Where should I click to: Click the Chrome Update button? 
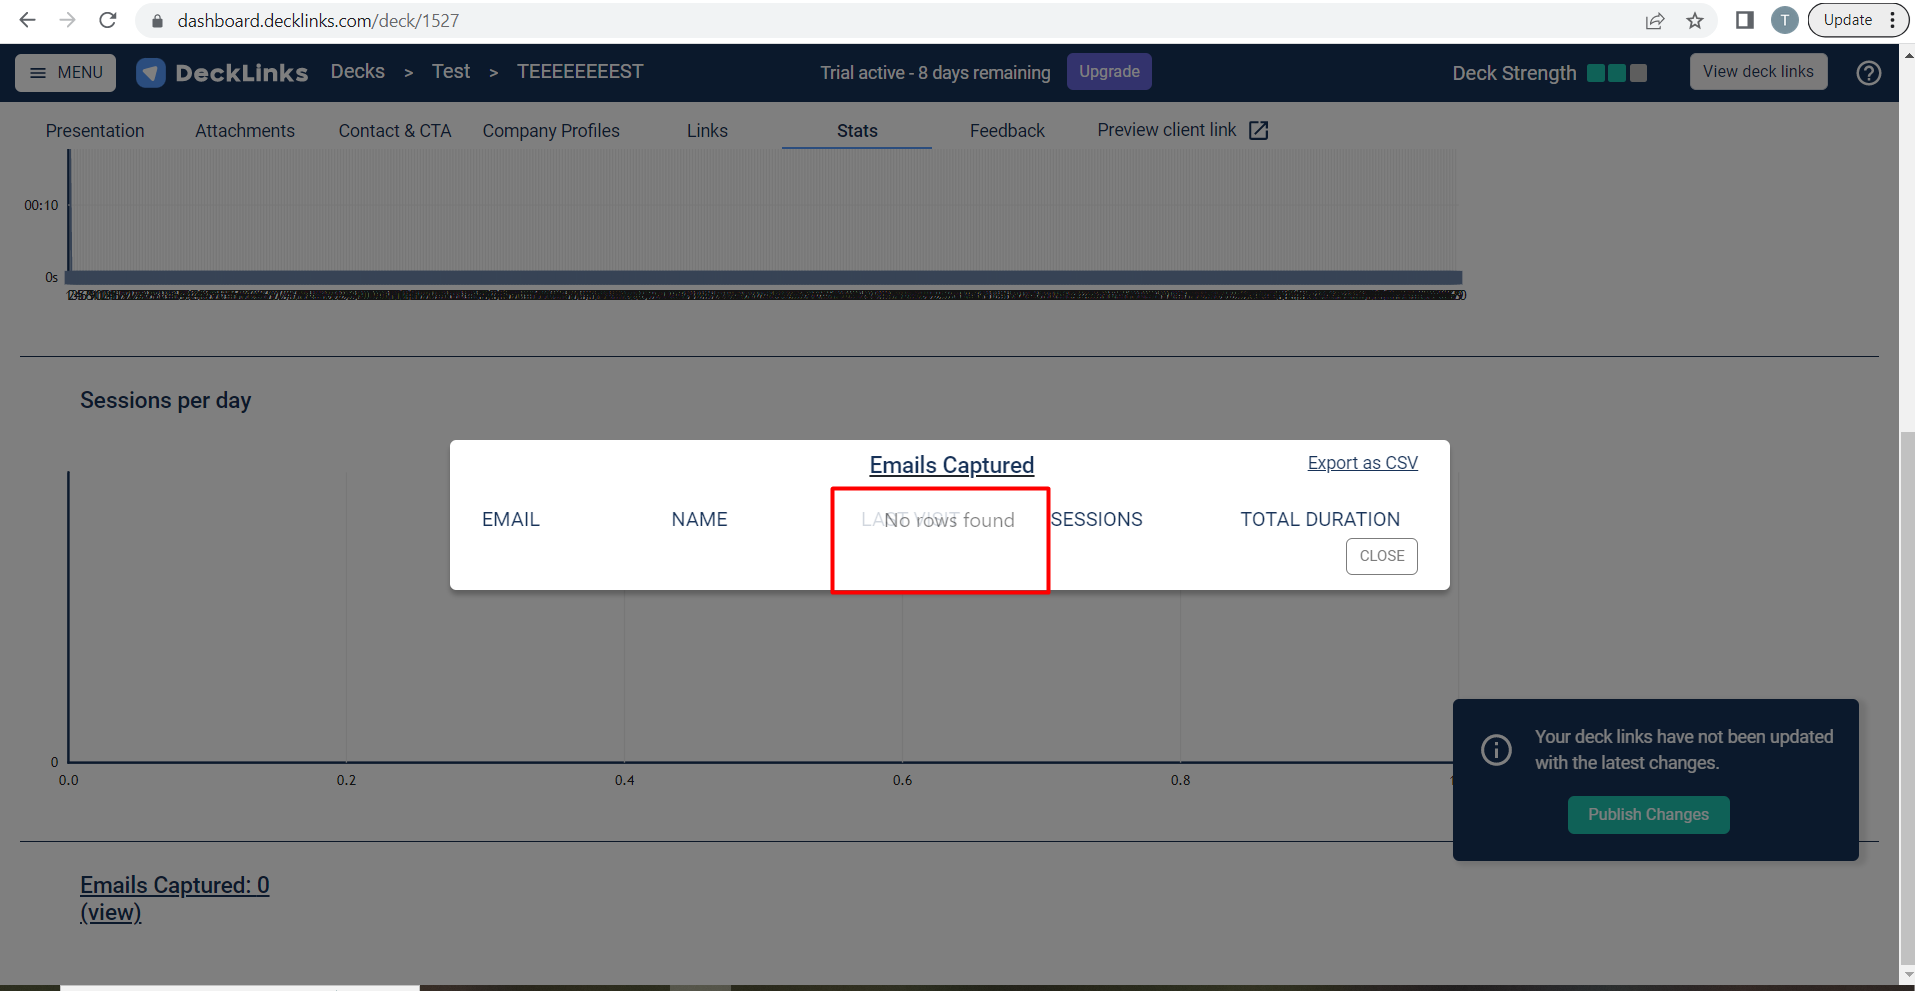point(1858,20)
